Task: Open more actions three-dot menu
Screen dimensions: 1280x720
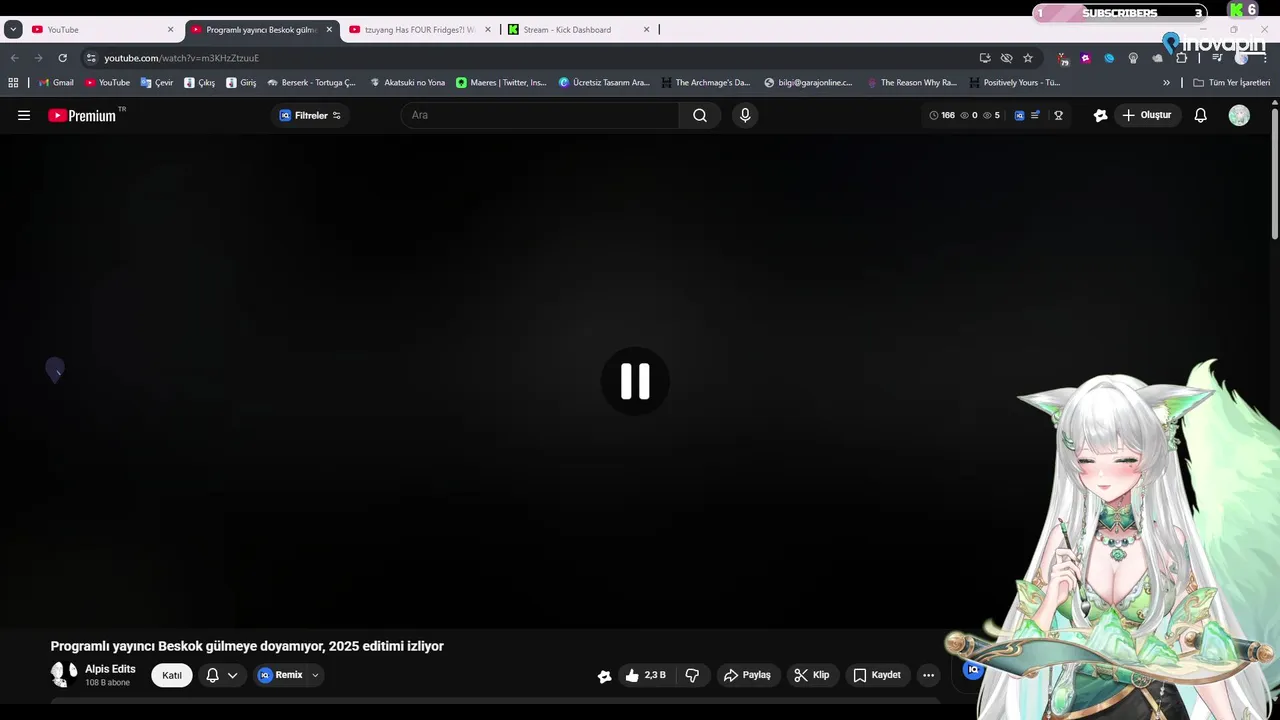Action: 928,675
